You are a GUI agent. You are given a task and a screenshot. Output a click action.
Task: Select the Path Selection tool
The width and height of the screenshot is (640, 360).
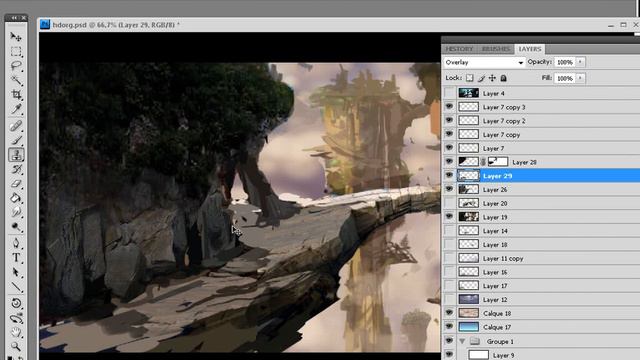[x=16, y=272]
